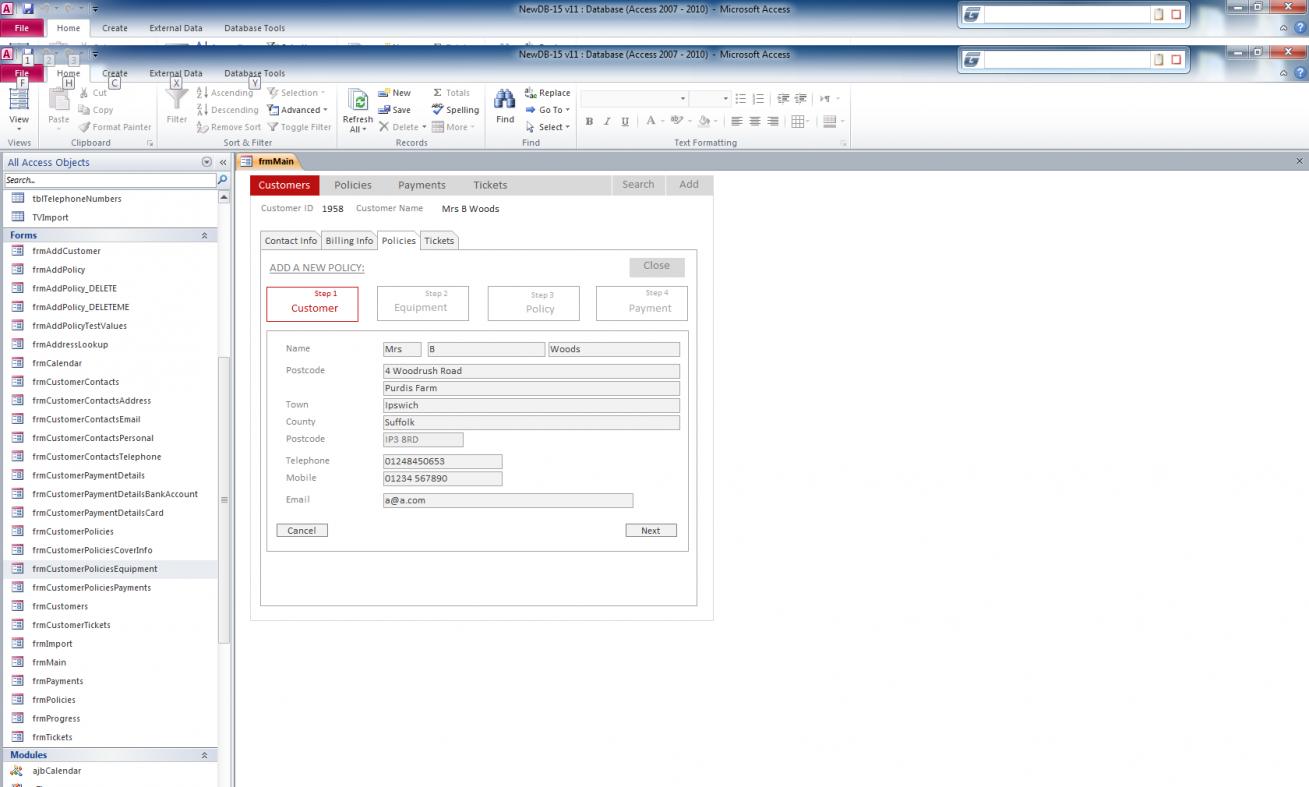Click the module icon next to ajbCalendar
The image size is (1309, 787).
coord(17,771)
